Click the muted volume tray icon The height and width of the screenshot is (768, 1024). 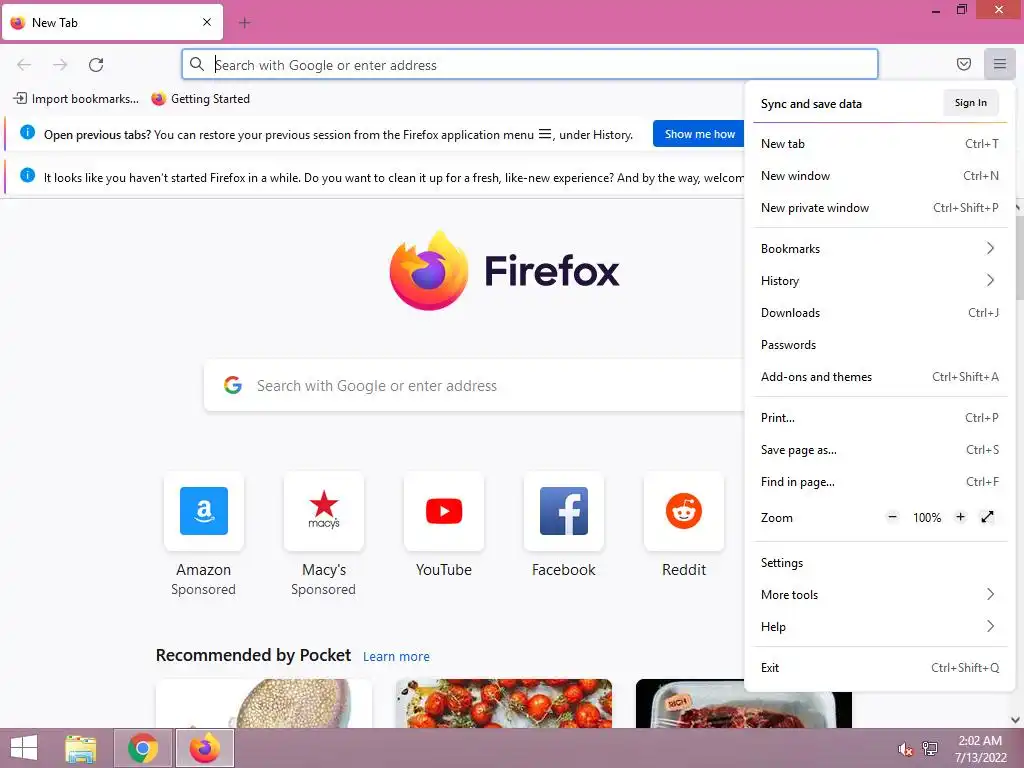pos(905,749)
